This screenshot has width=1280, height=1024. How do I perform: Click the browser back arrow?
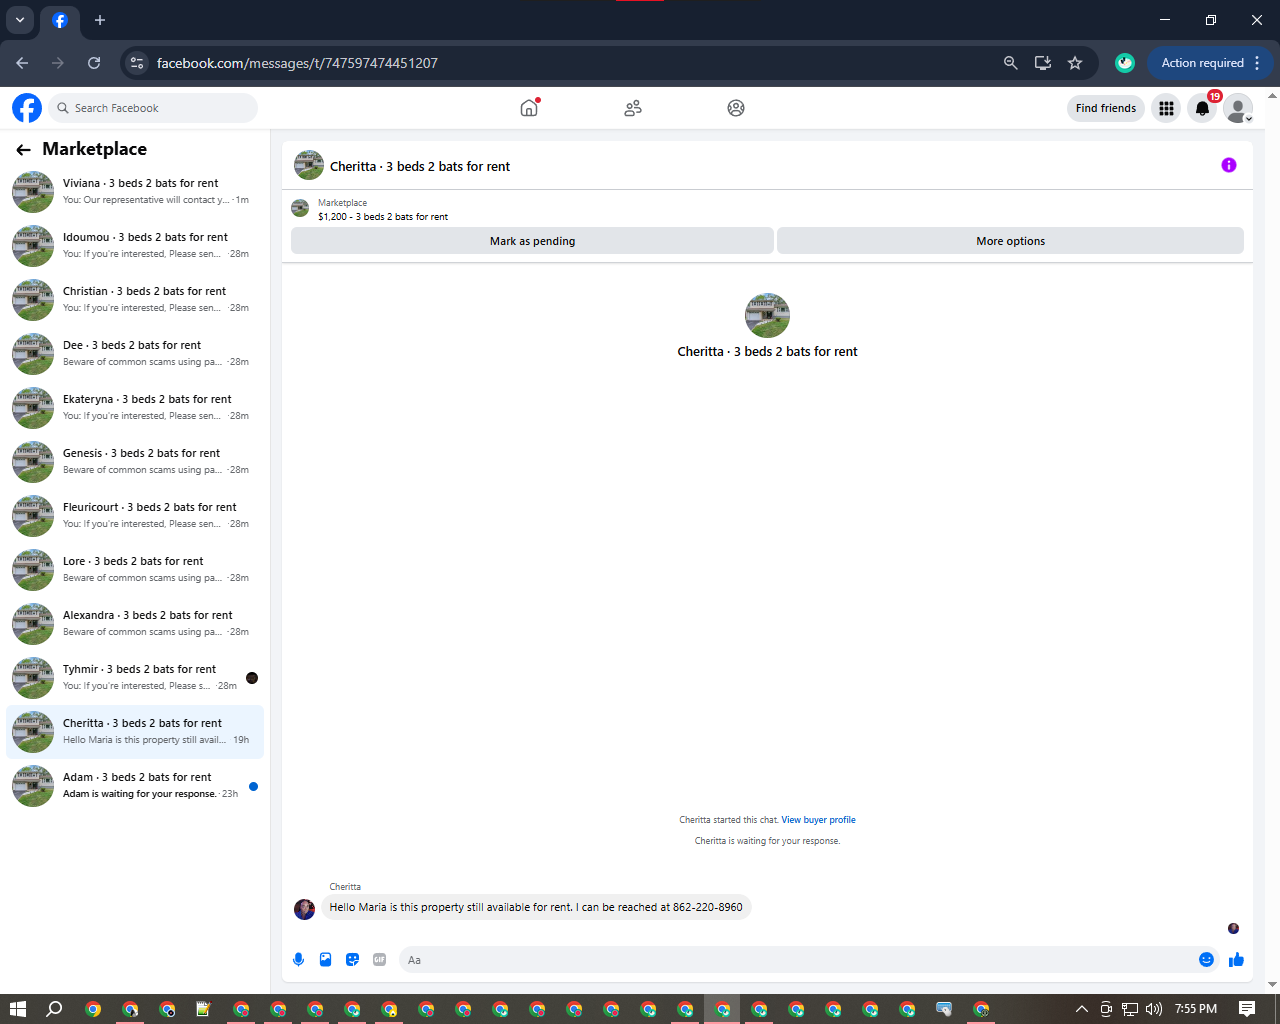click(x=22, y=63)
